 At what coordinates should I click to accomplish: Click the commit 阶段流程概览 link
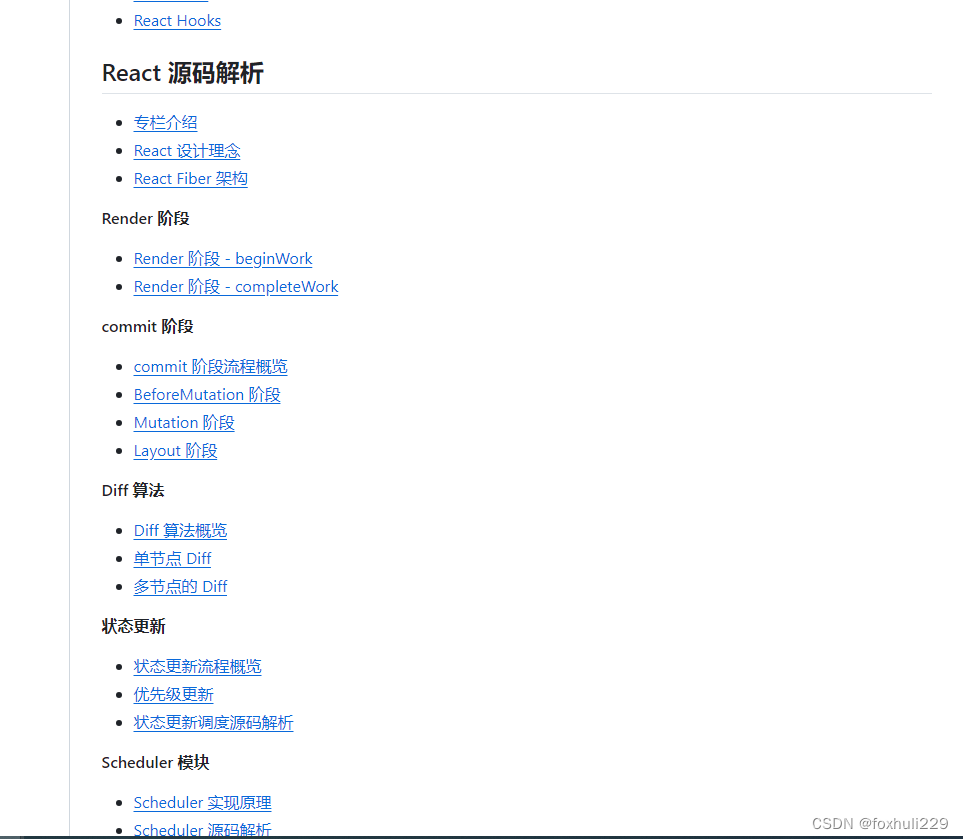point(210,367)
